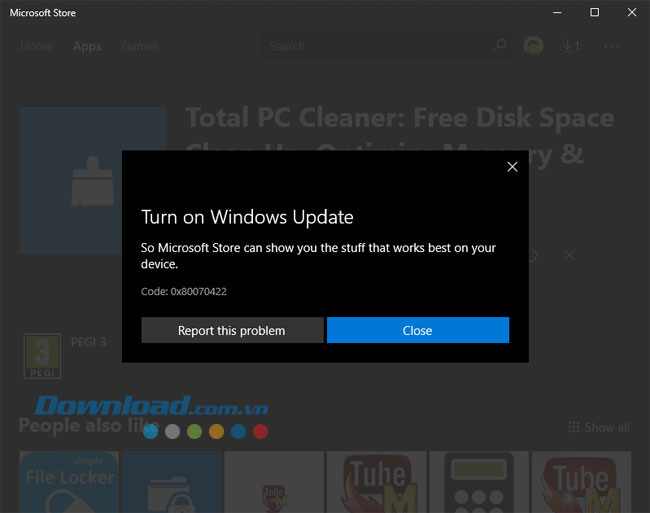Maximize the Microsoft Store window
This screenshot has width=650, height=513.
pos(594,12)
